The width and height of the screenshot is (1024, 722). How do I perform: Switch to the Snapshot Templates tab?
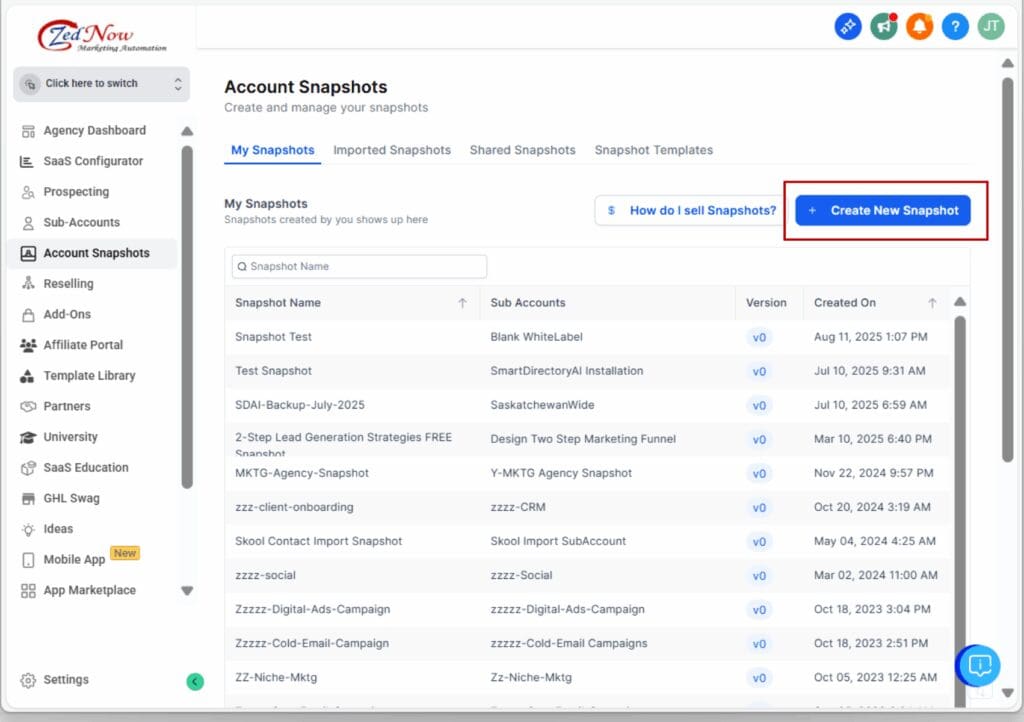coord(654,150)
